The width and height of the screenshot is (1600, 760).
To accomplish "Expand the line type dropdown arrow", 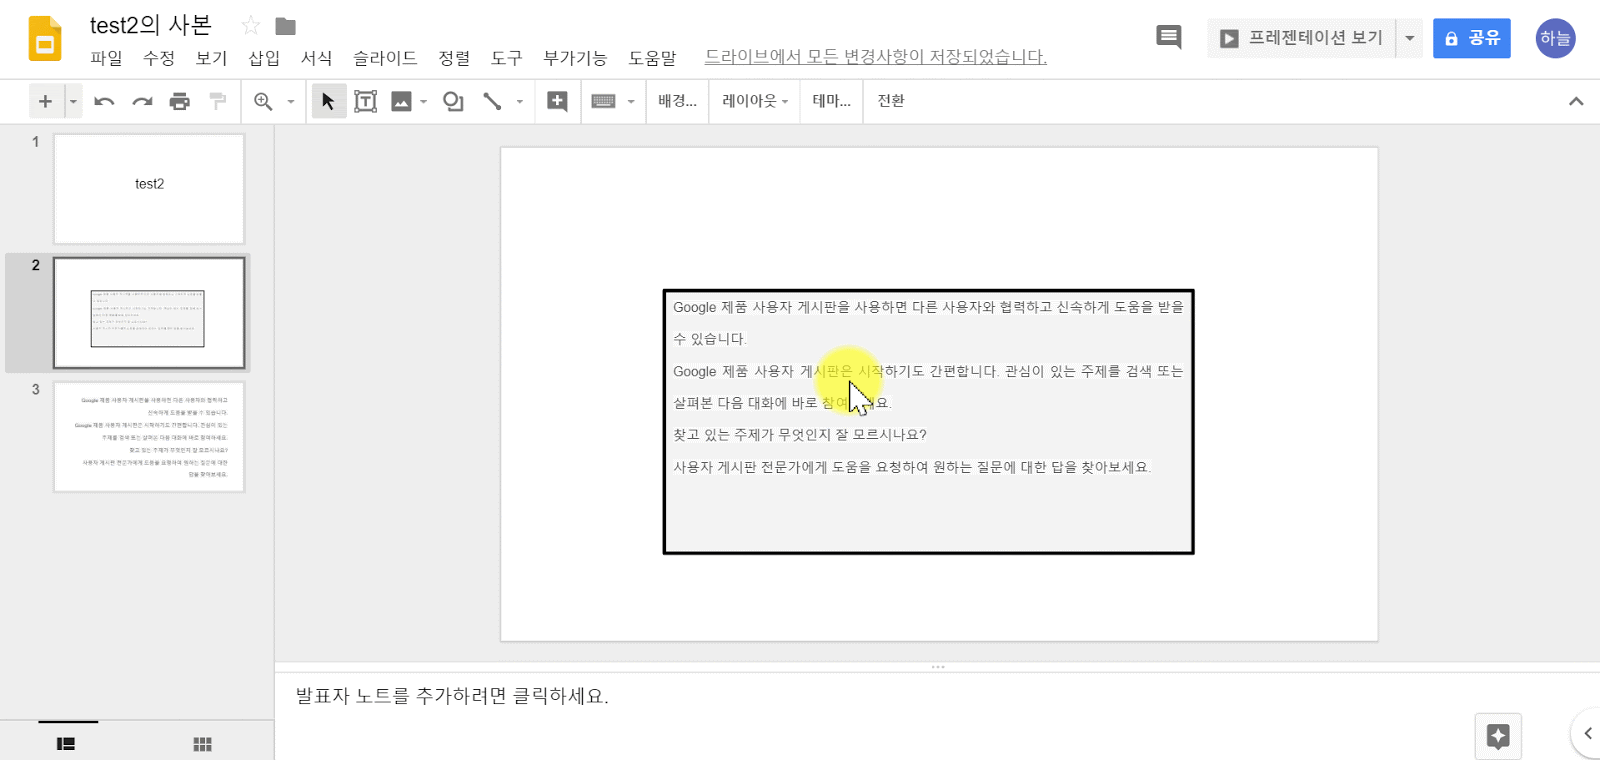I will (x=520, y=101).
